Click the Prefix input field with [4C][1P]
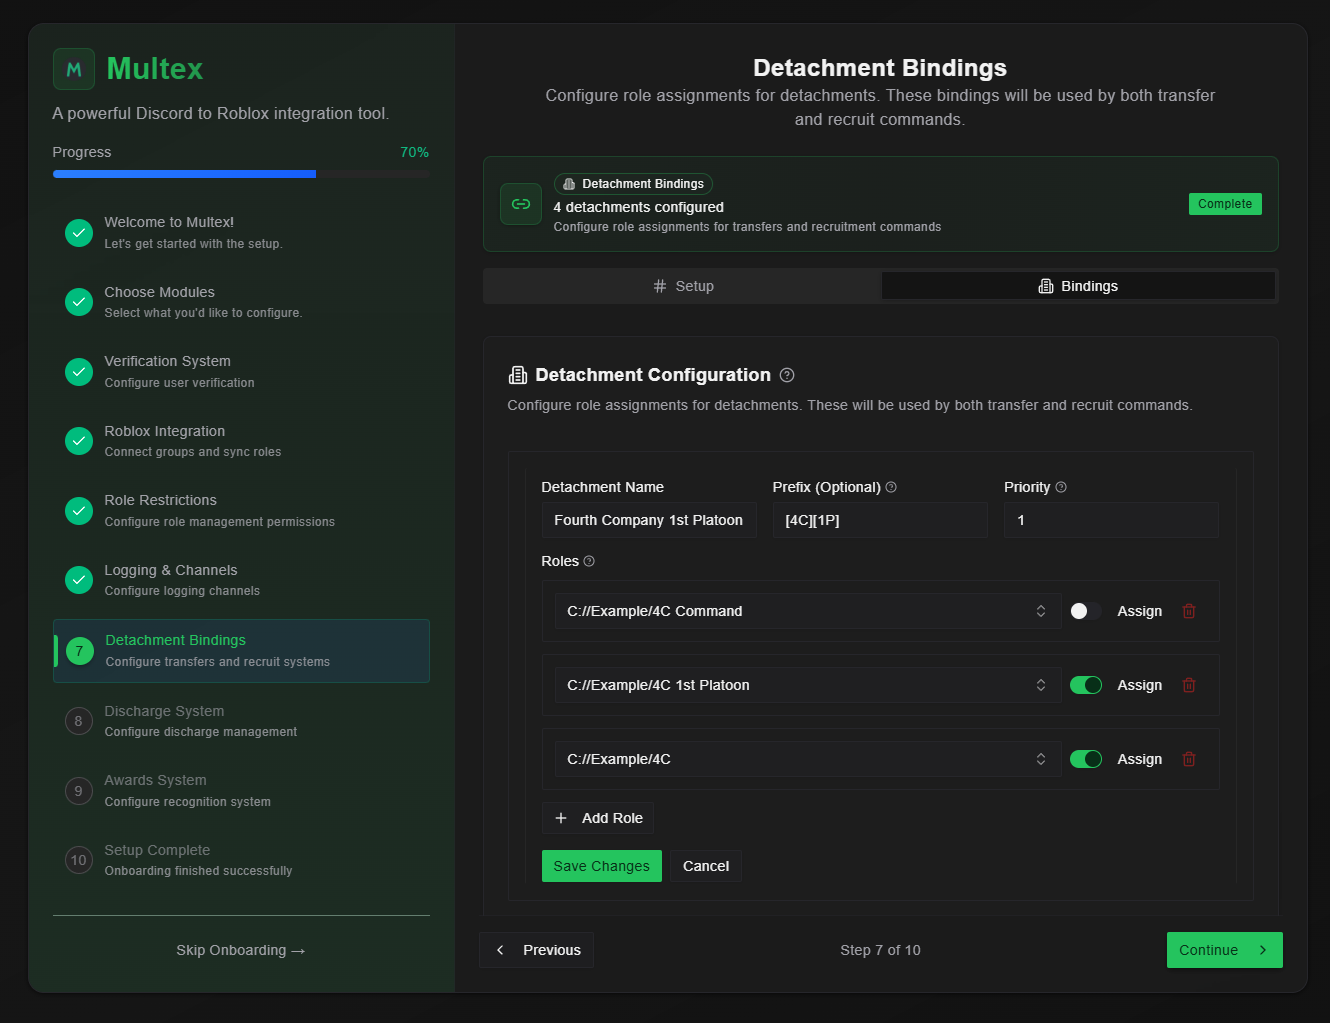1330x1023 pixels. [880, 520]
